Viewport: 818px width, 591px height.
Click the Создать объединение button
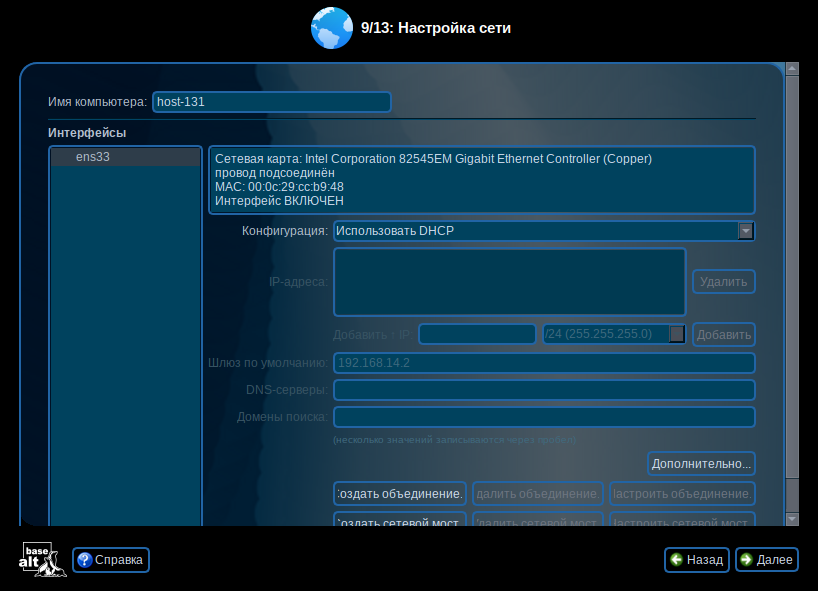[400, 493]
